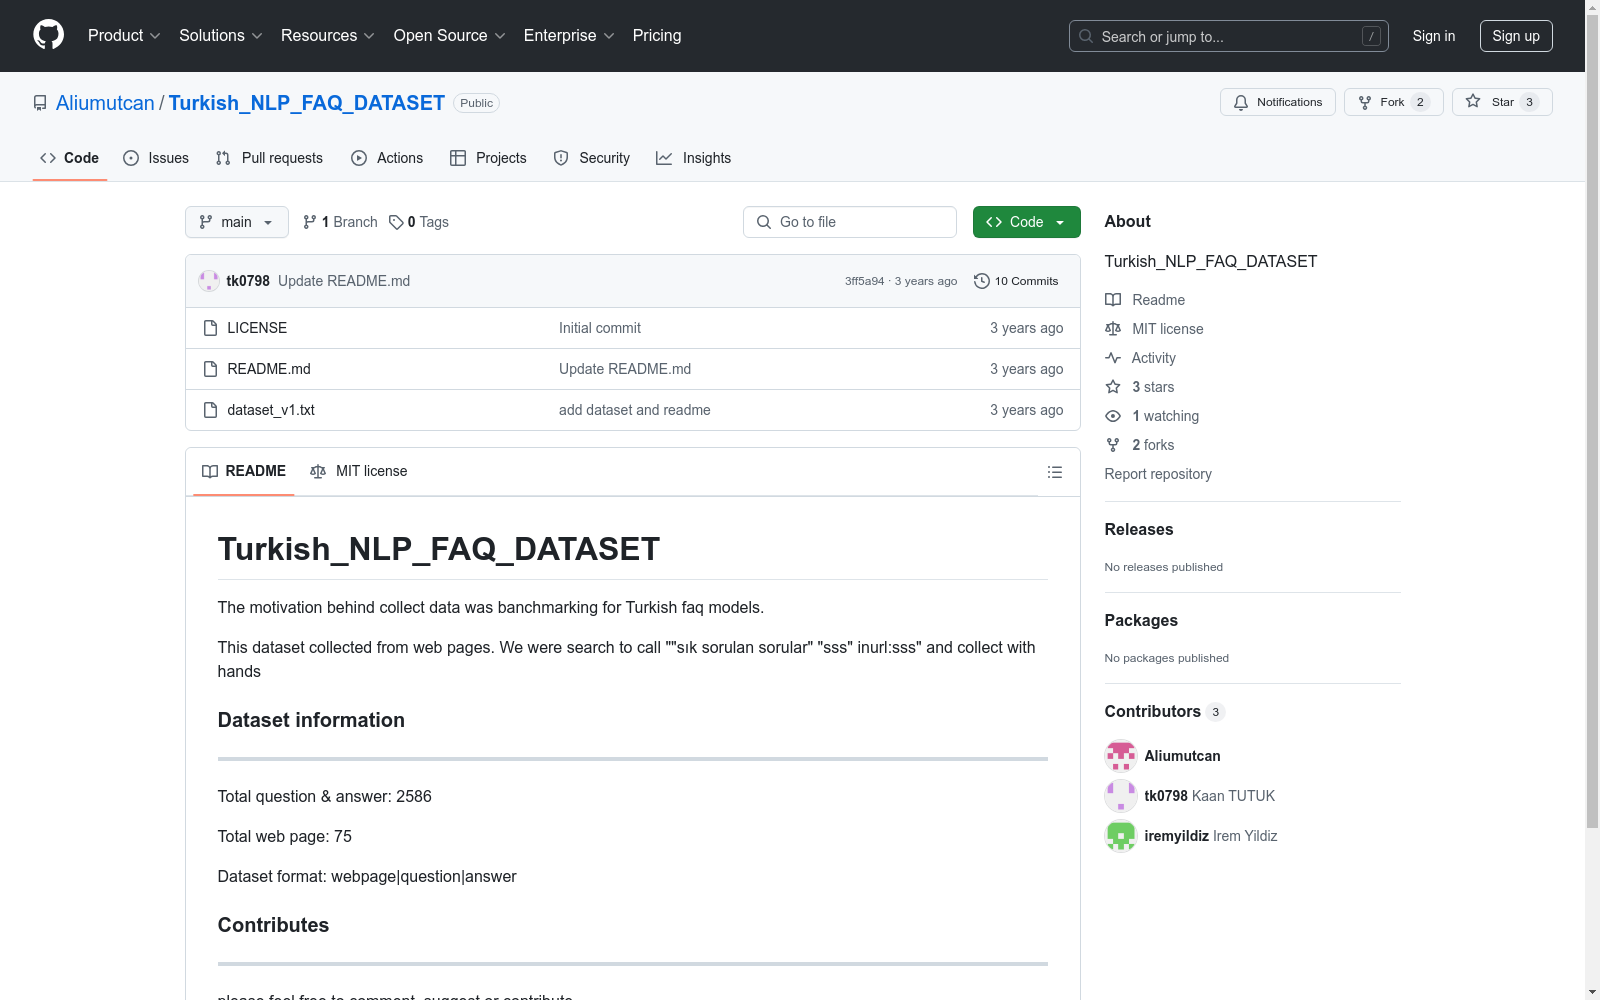
Task: Click the fork icon next to 2 forks
Action: [x=1113, y=445]
